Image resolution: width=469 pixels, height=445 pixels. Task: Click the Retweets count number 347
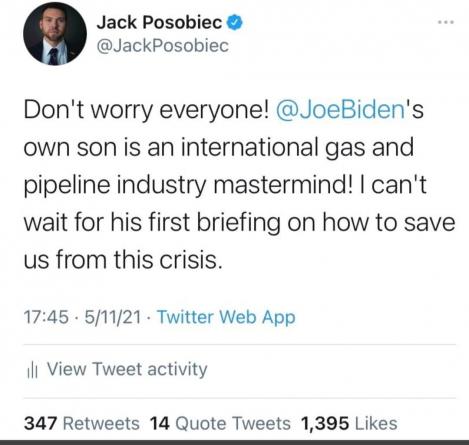tap(40, 423)
